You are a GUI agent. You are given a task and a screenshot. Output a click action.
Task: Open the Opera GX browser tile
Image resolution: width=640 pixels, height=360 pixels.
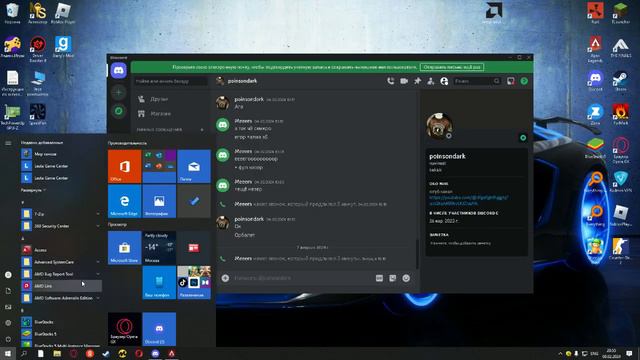coord(124,329)
